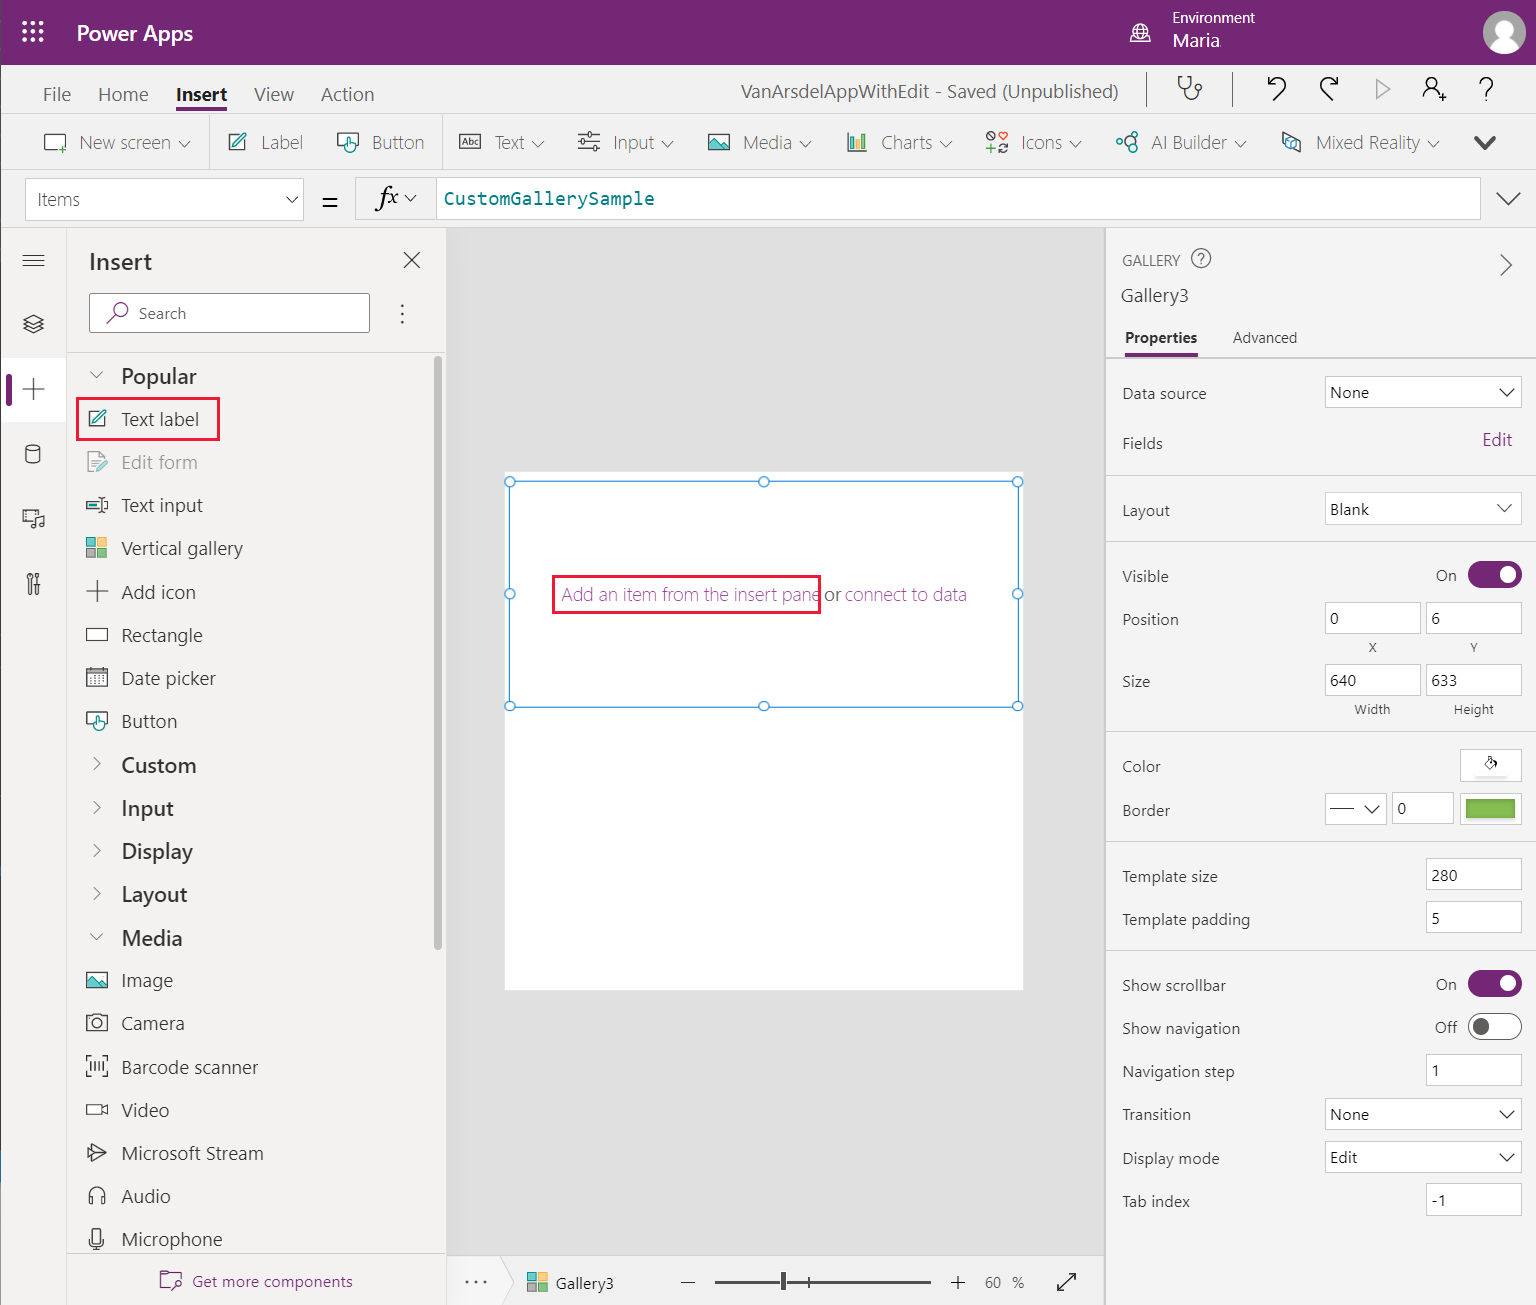Expand more ribbon commands chevron

1485,142
